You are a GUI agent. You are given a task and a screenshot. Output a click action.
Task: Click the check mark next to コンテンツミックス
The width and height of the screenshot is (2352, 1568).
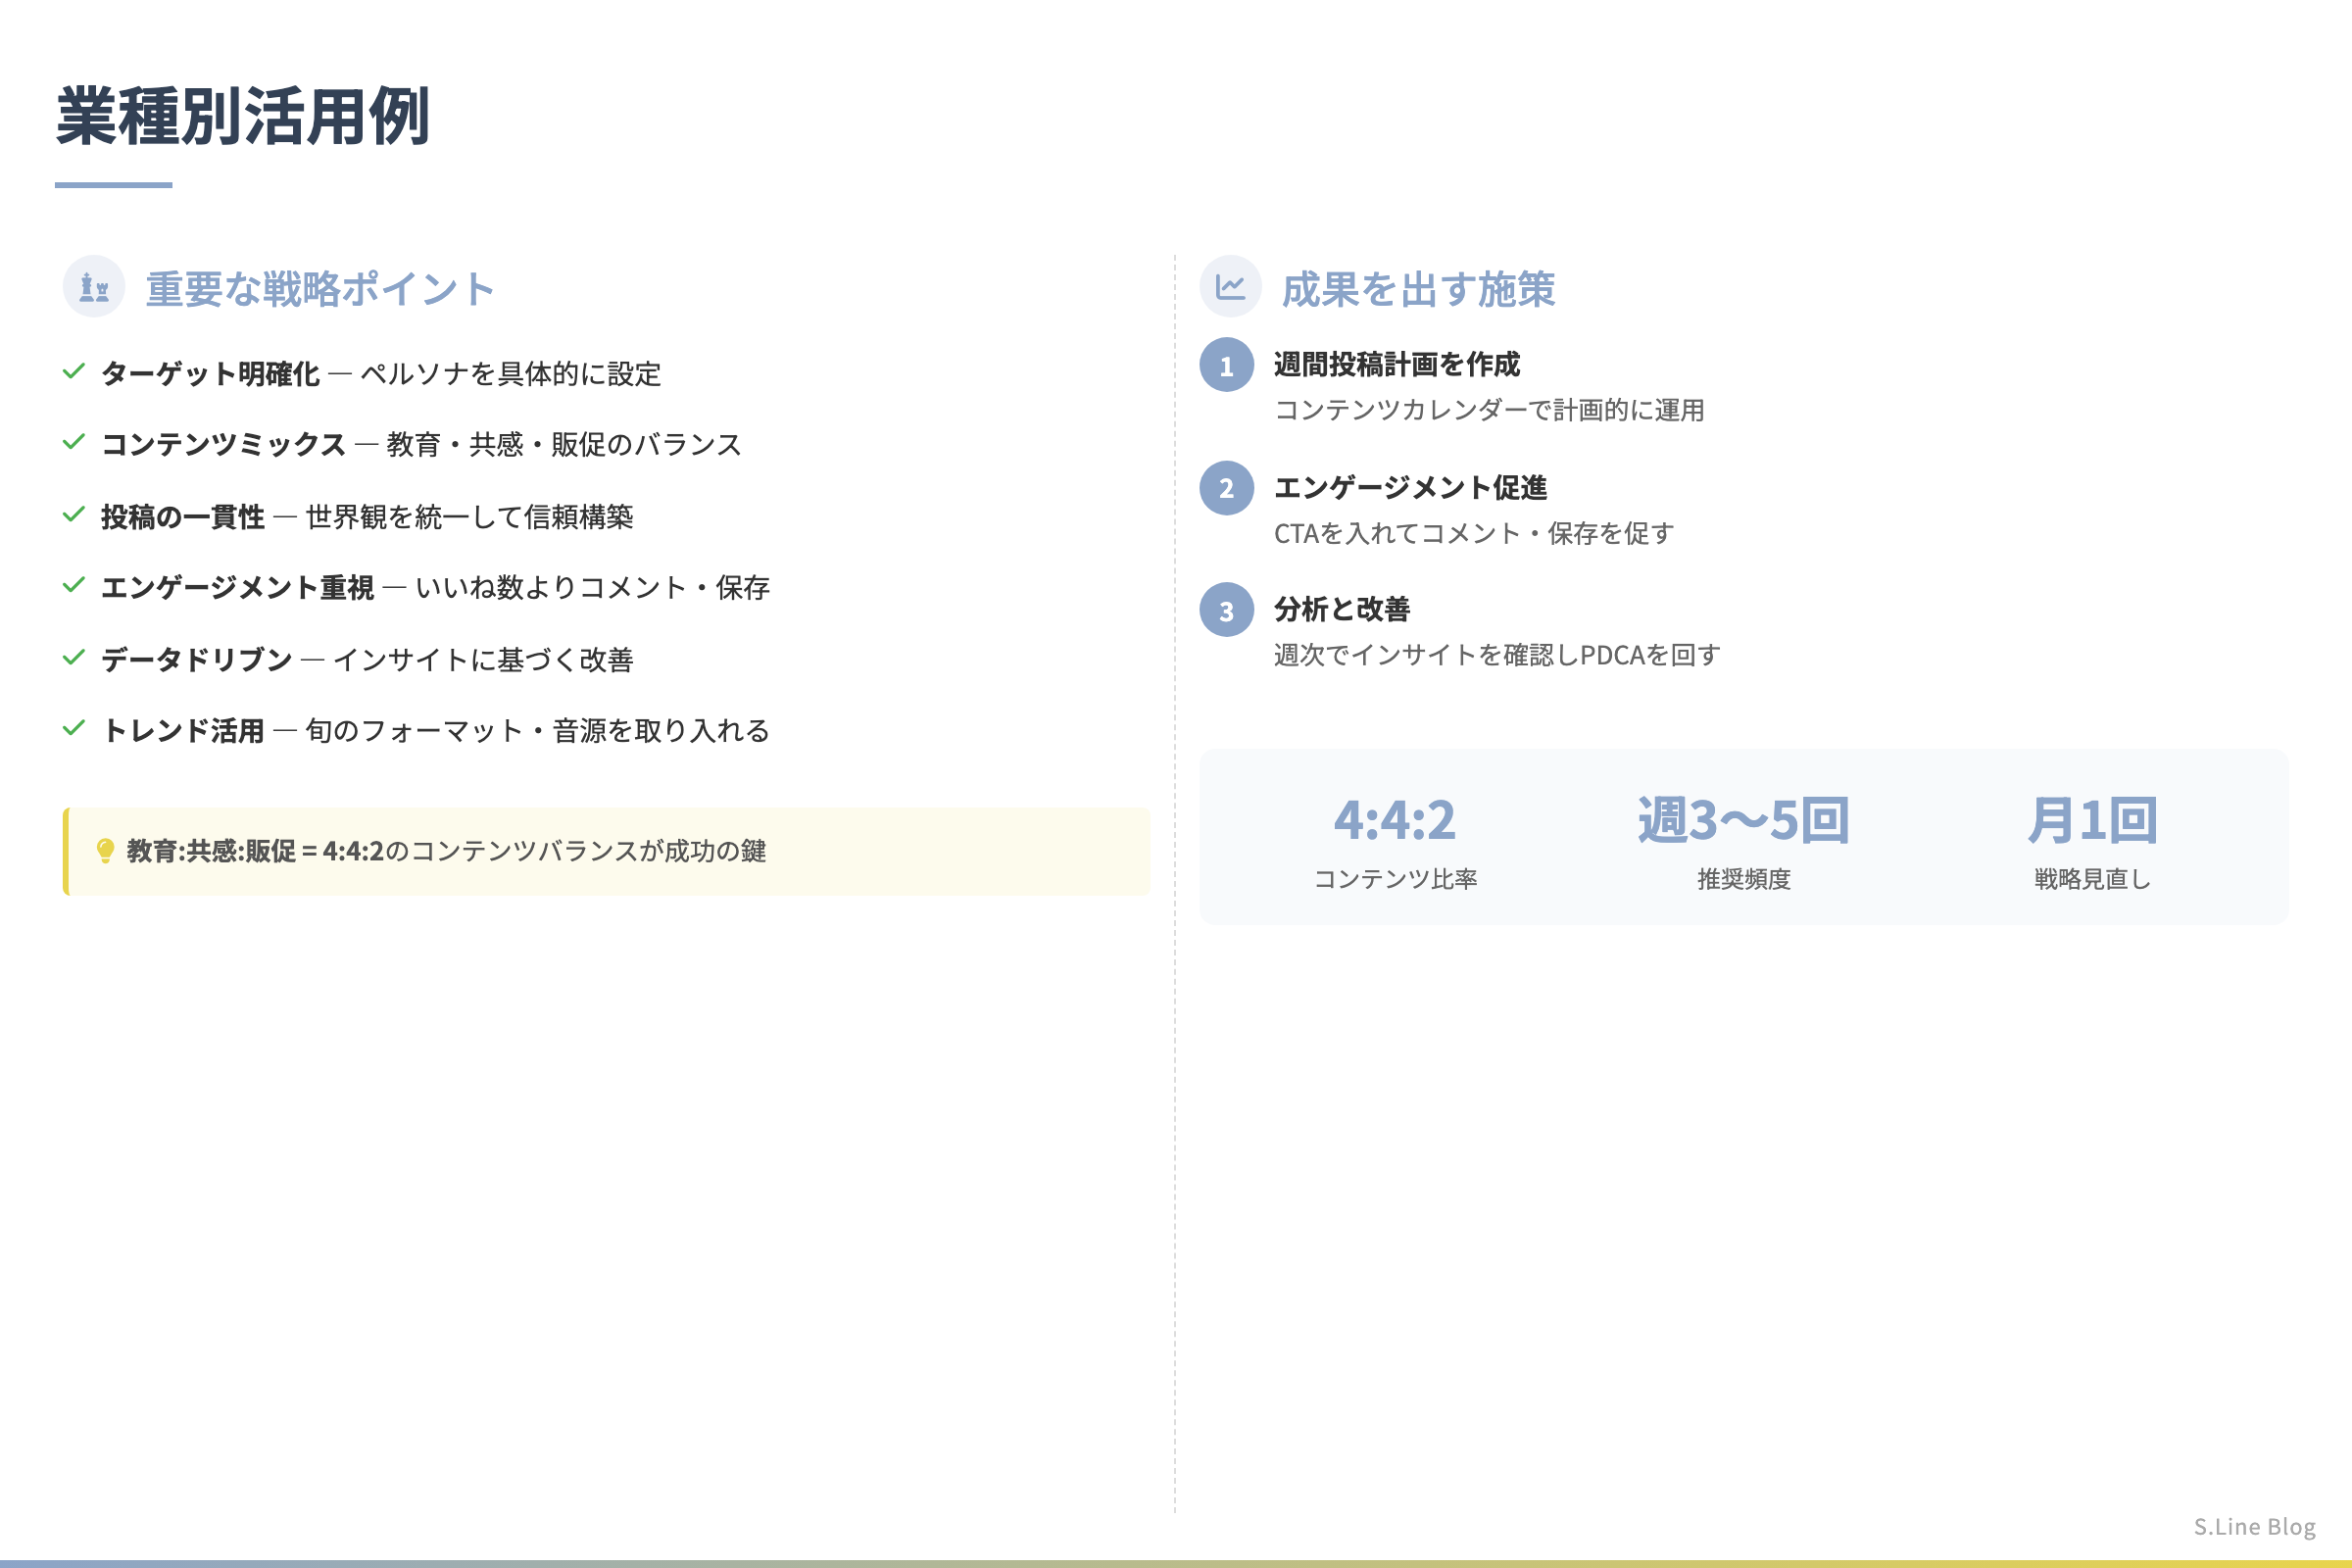(x=74, y=443)
